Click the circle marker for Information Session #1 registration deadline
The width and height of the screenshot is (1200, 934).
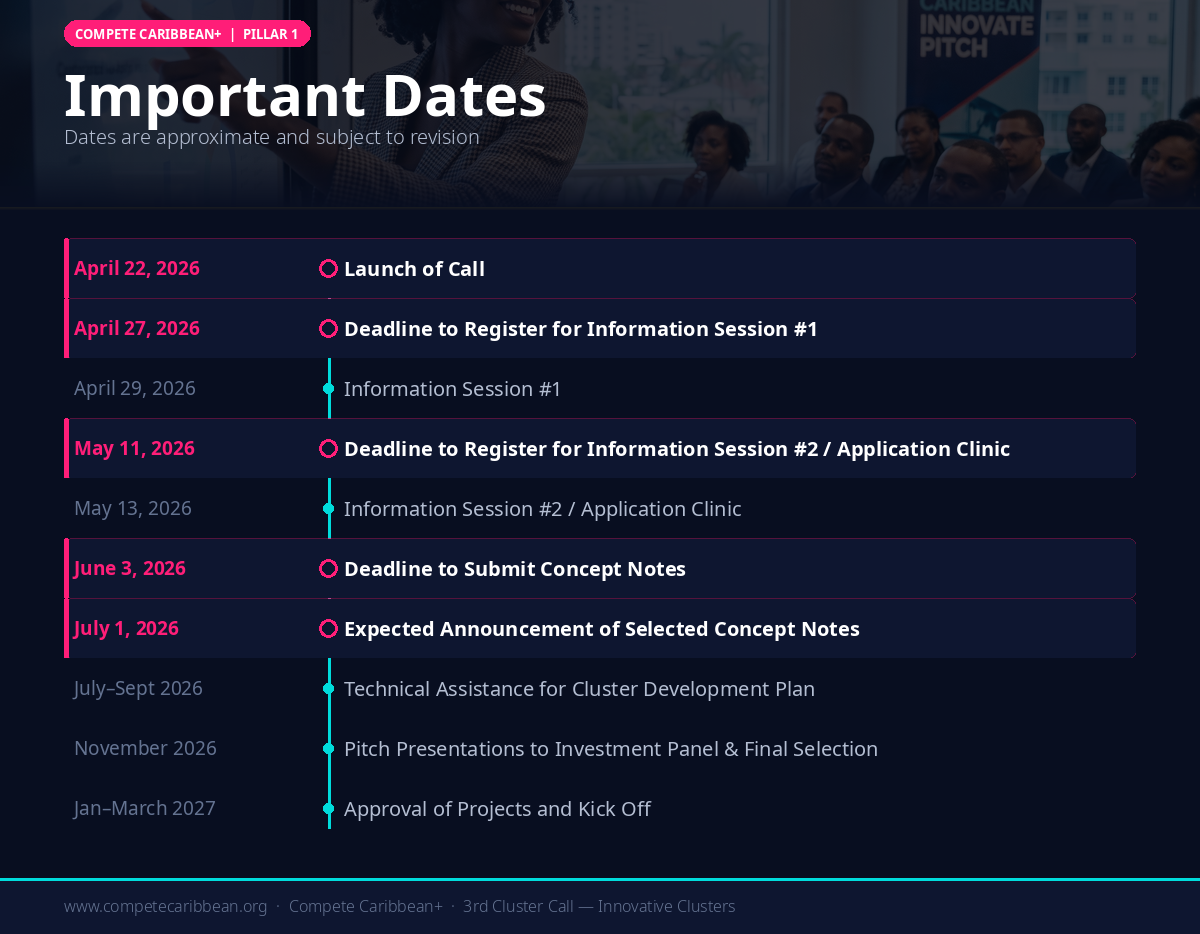(328, 328)
